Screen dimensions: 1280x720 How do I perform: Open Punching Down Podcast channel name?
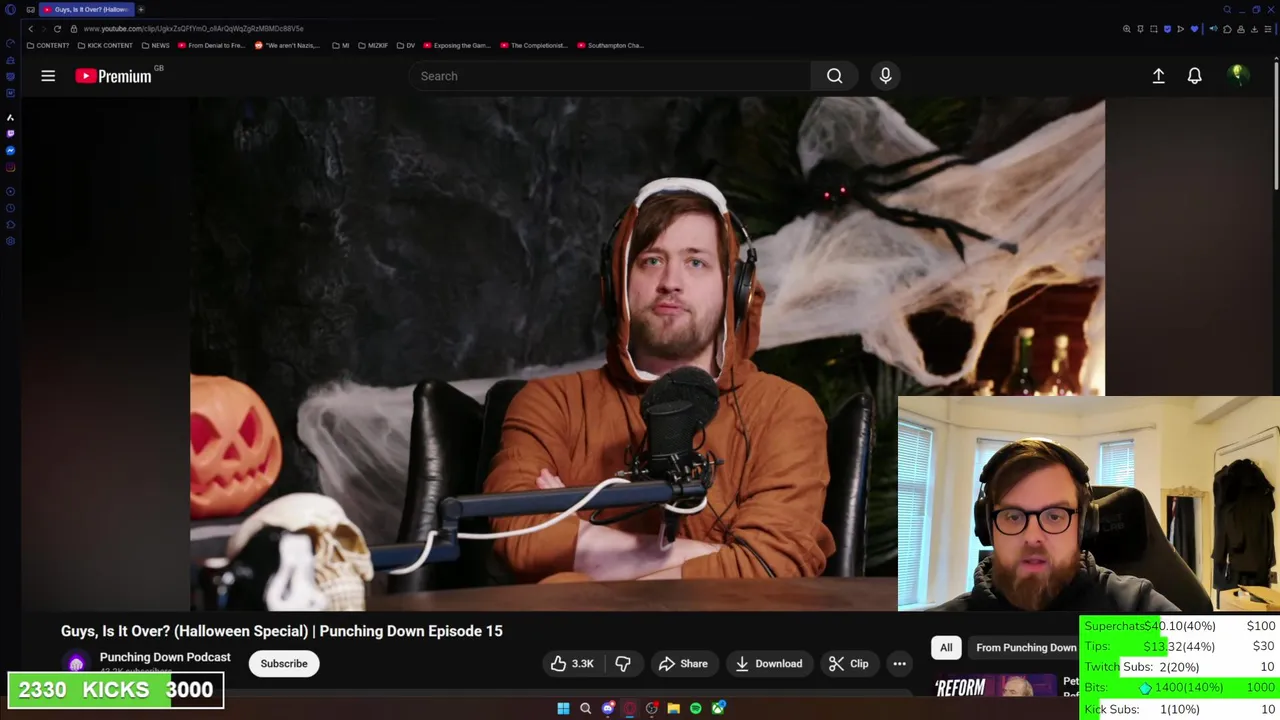[165, 657]
